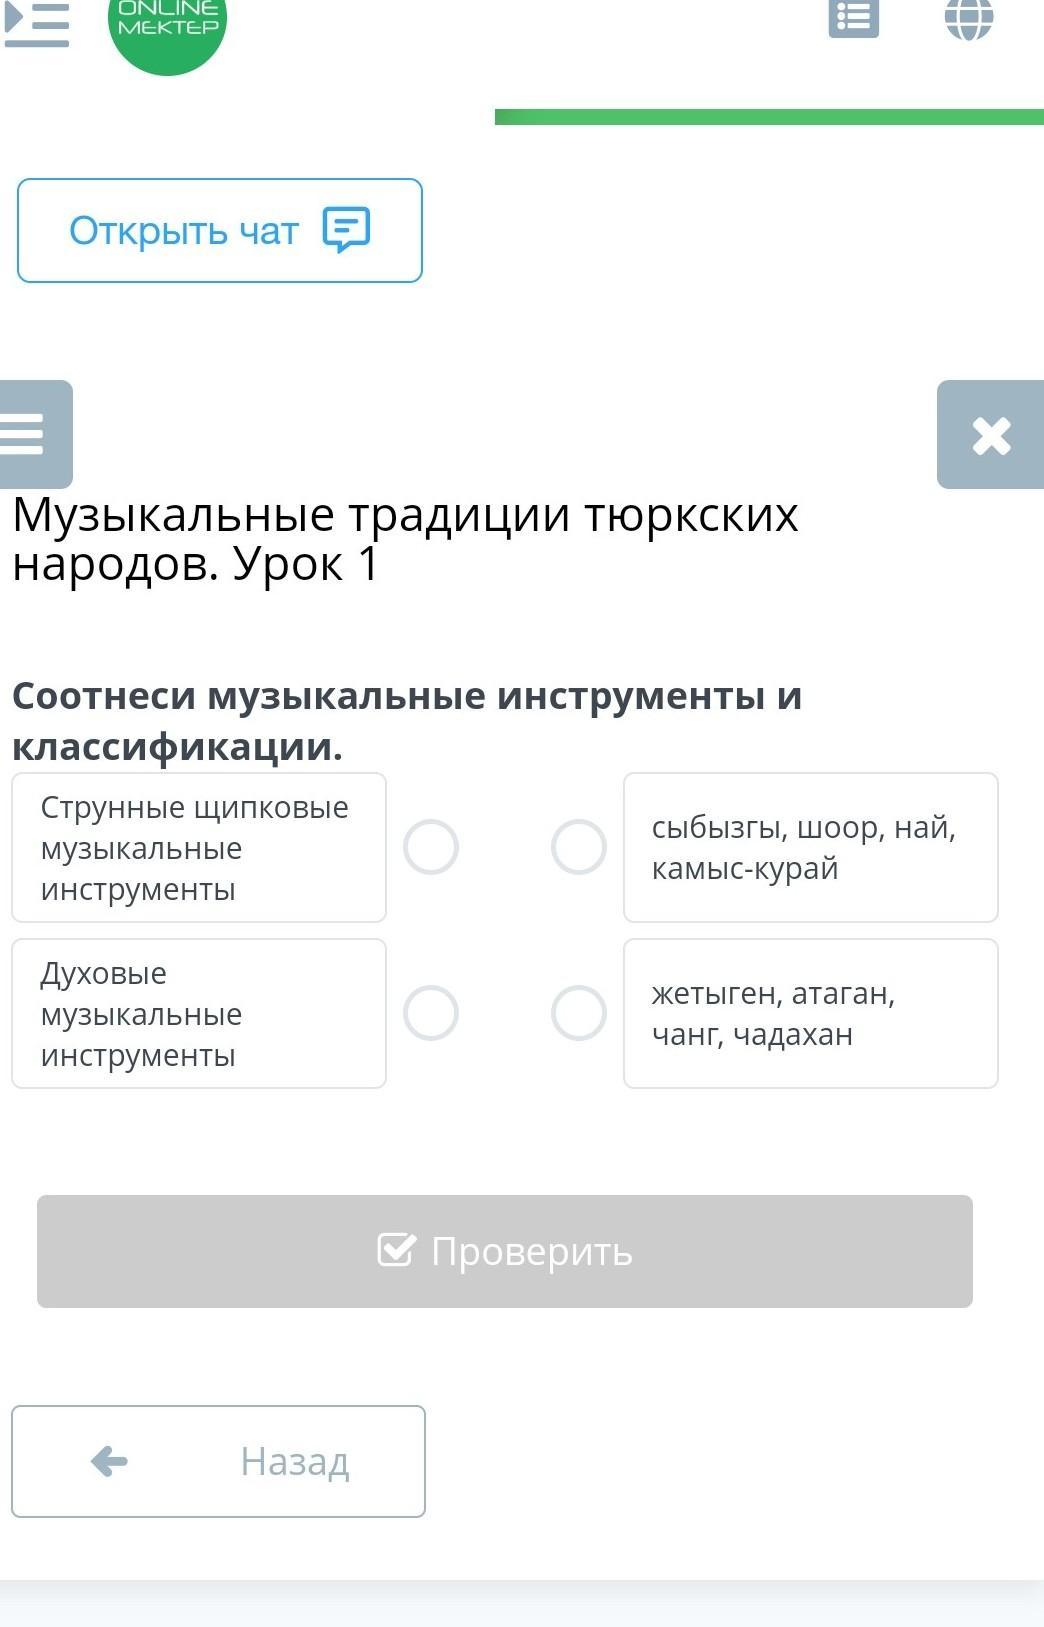
Task: Click the green lesson progress bar
Action: 768,117
